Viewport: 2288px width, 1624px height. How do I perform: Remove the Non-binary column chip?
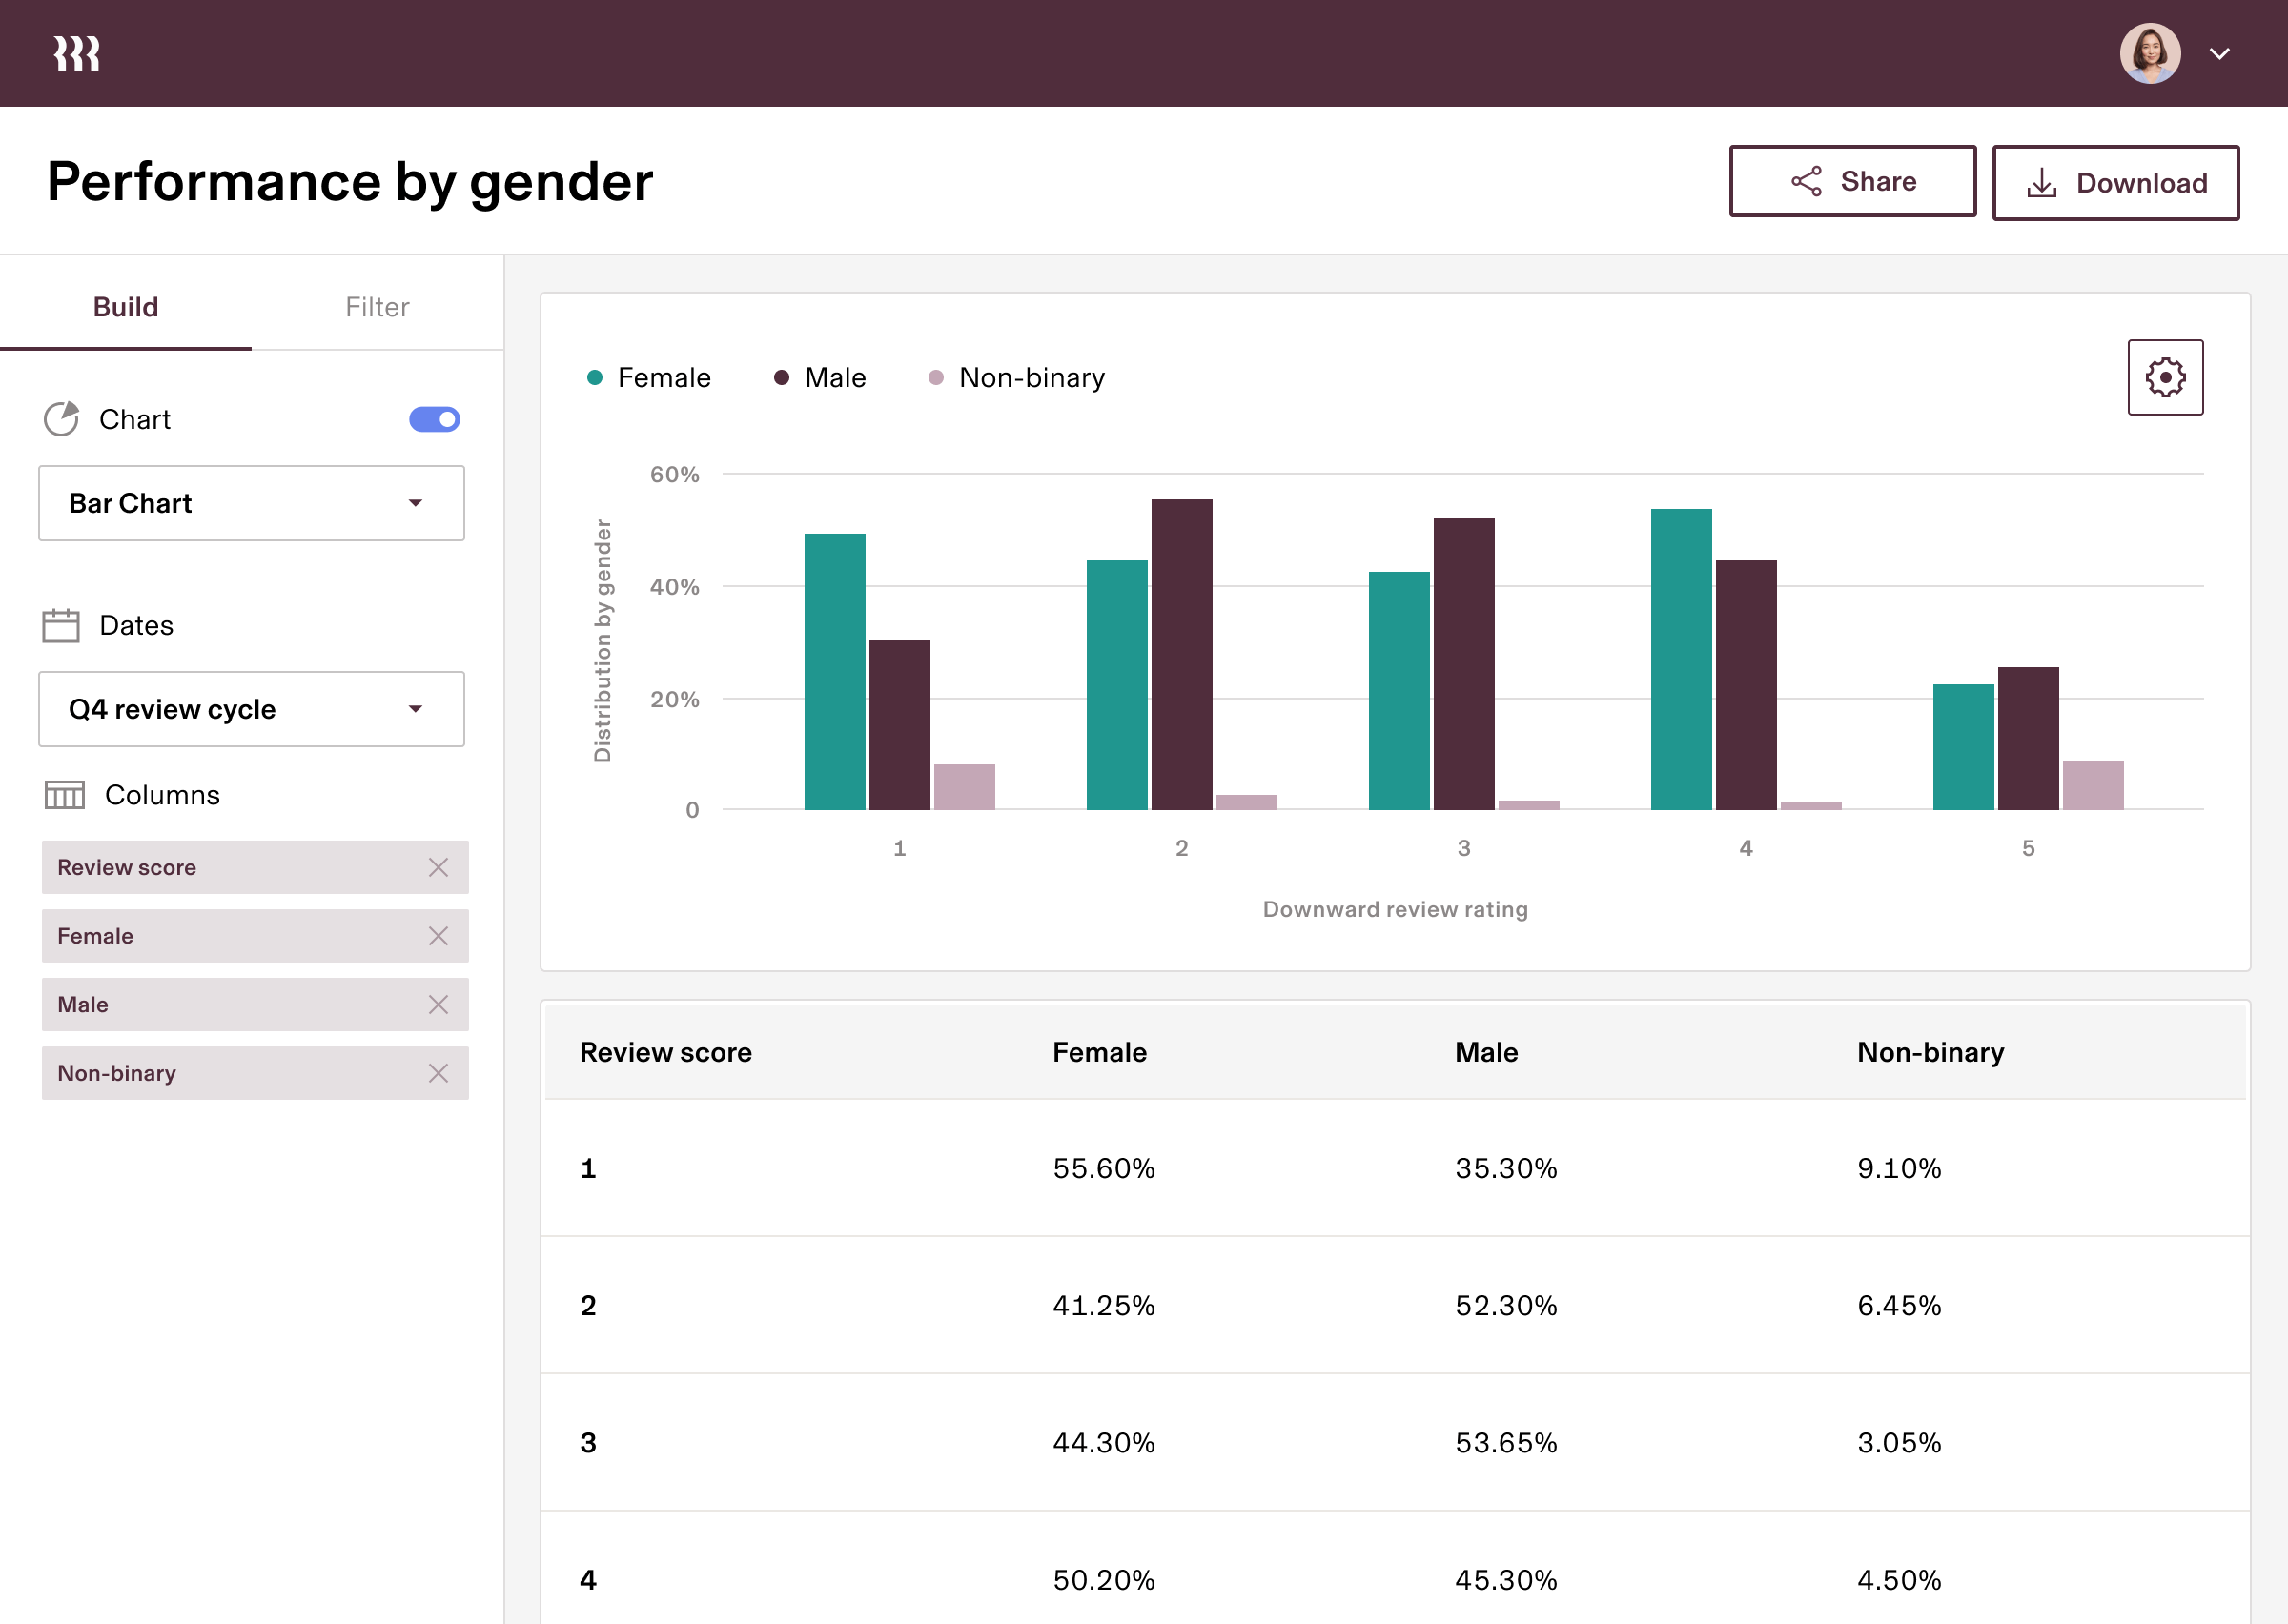coord(438,1073)
